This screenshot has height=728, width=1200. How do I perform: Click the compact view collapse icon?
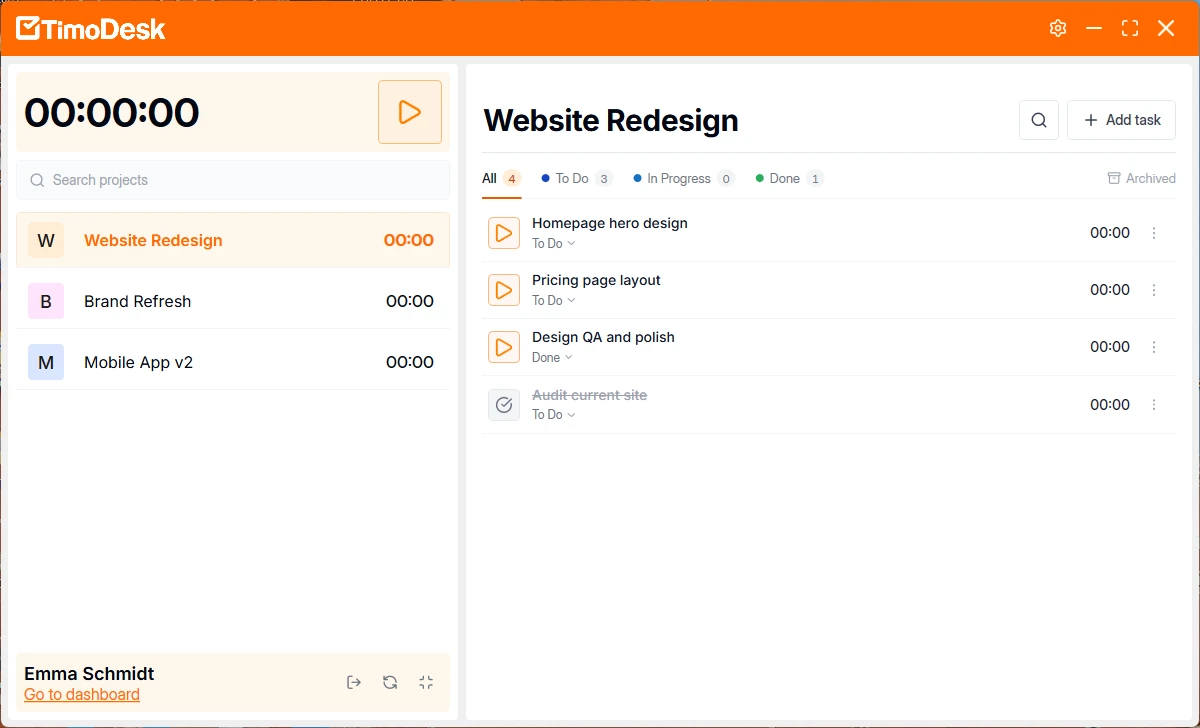pyautogui.click(x=426, y=682)
